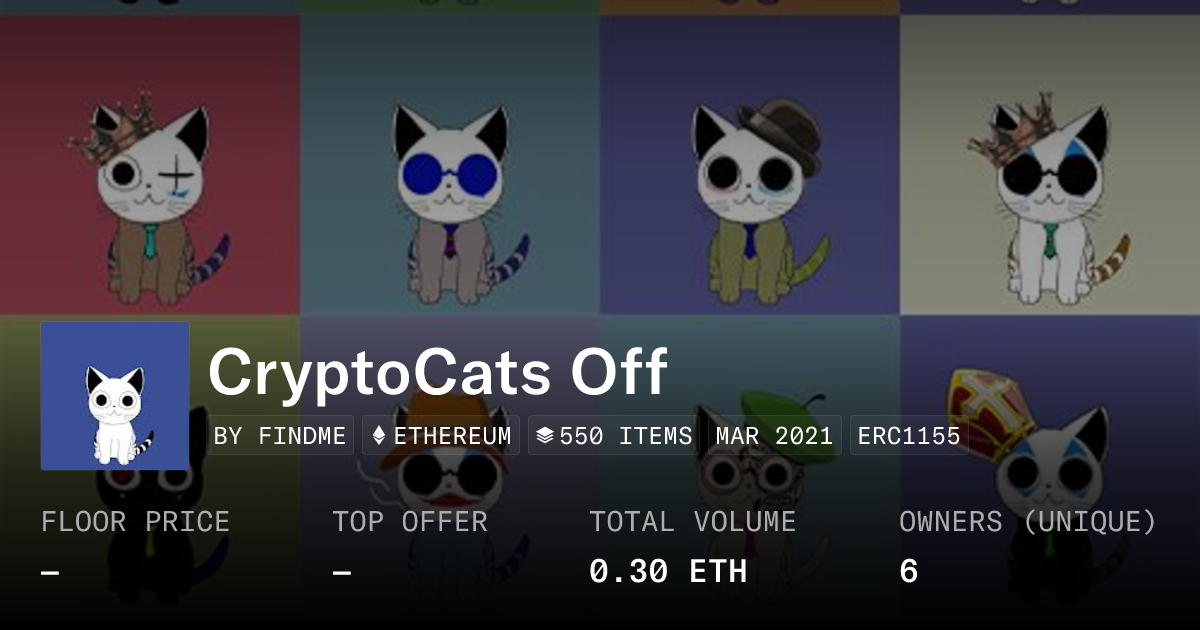The height and width of the screenshot is (630, 1200).
Task: Click the stacked layers items icon
Action: (545, 436)
